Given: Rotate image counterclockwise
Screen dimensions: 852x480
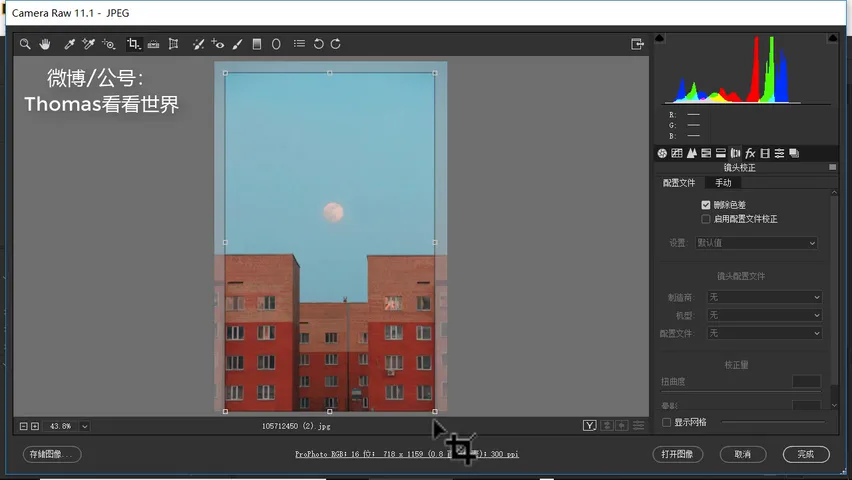Looking at the screenshot, I should tap(318, 44).
